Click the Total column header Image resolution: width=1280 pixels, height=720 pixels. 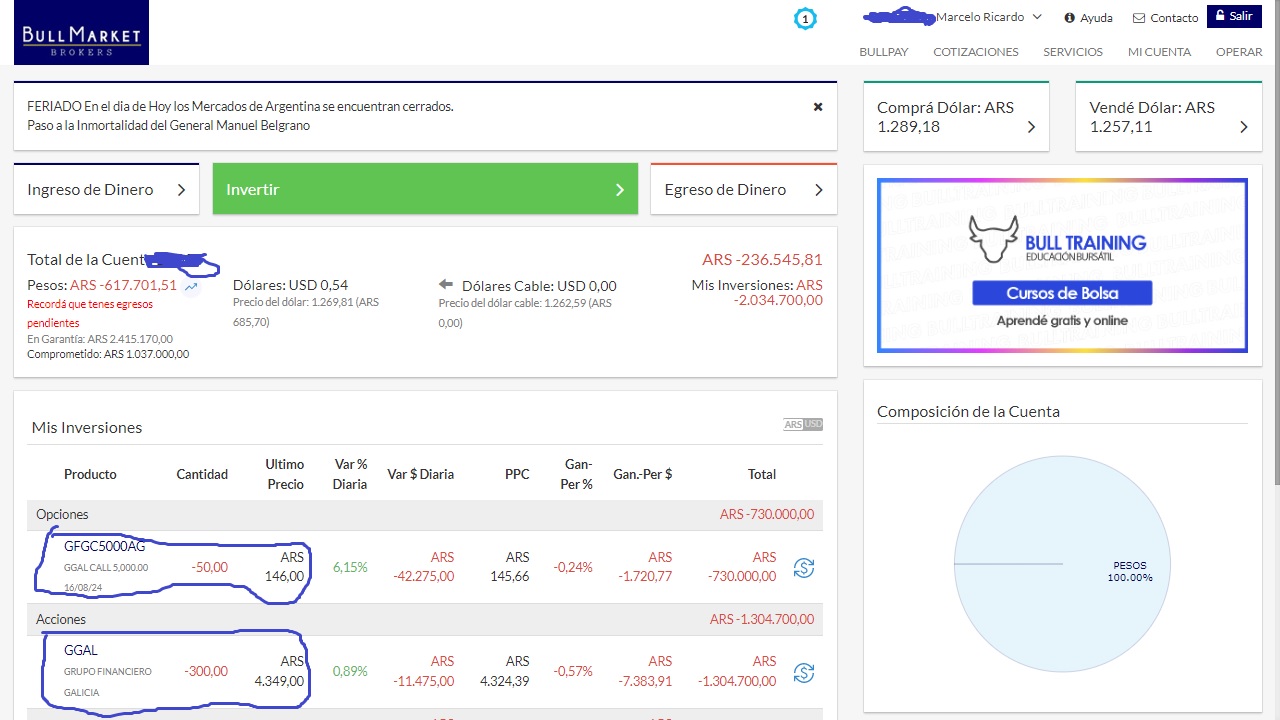(x=762, y=474)
